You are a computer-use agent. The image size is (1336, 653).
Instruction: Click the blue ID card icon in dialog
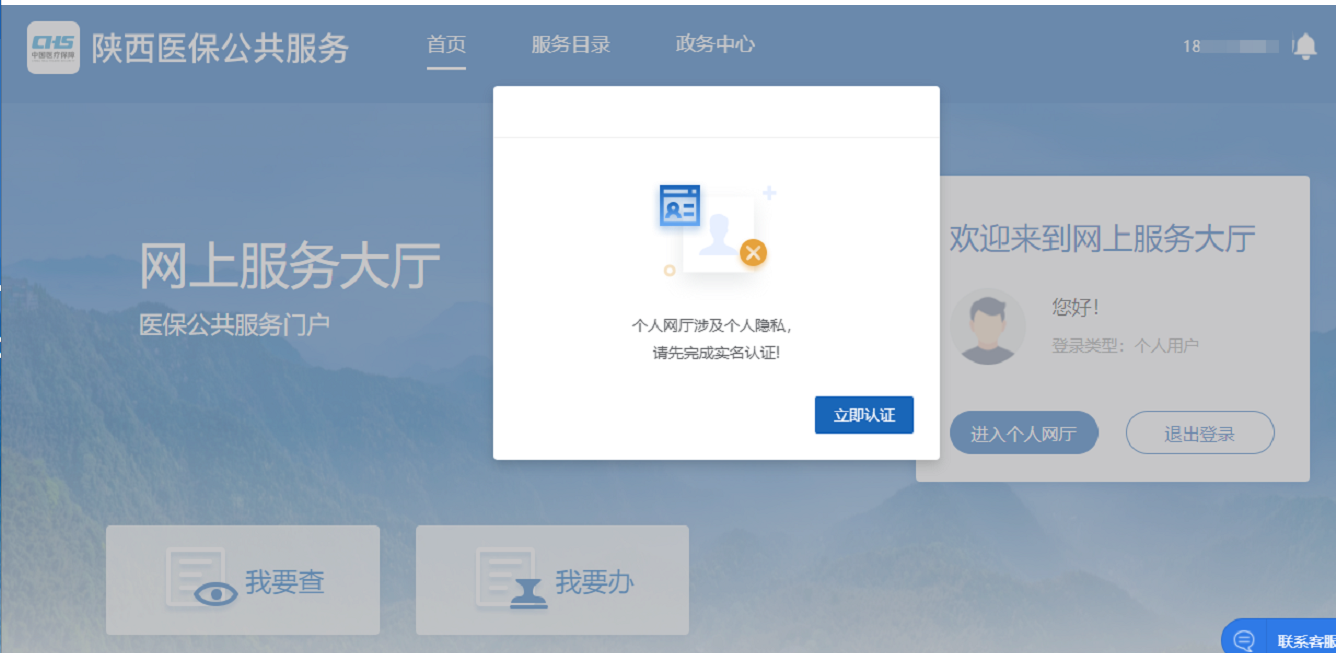click(680, 207)
